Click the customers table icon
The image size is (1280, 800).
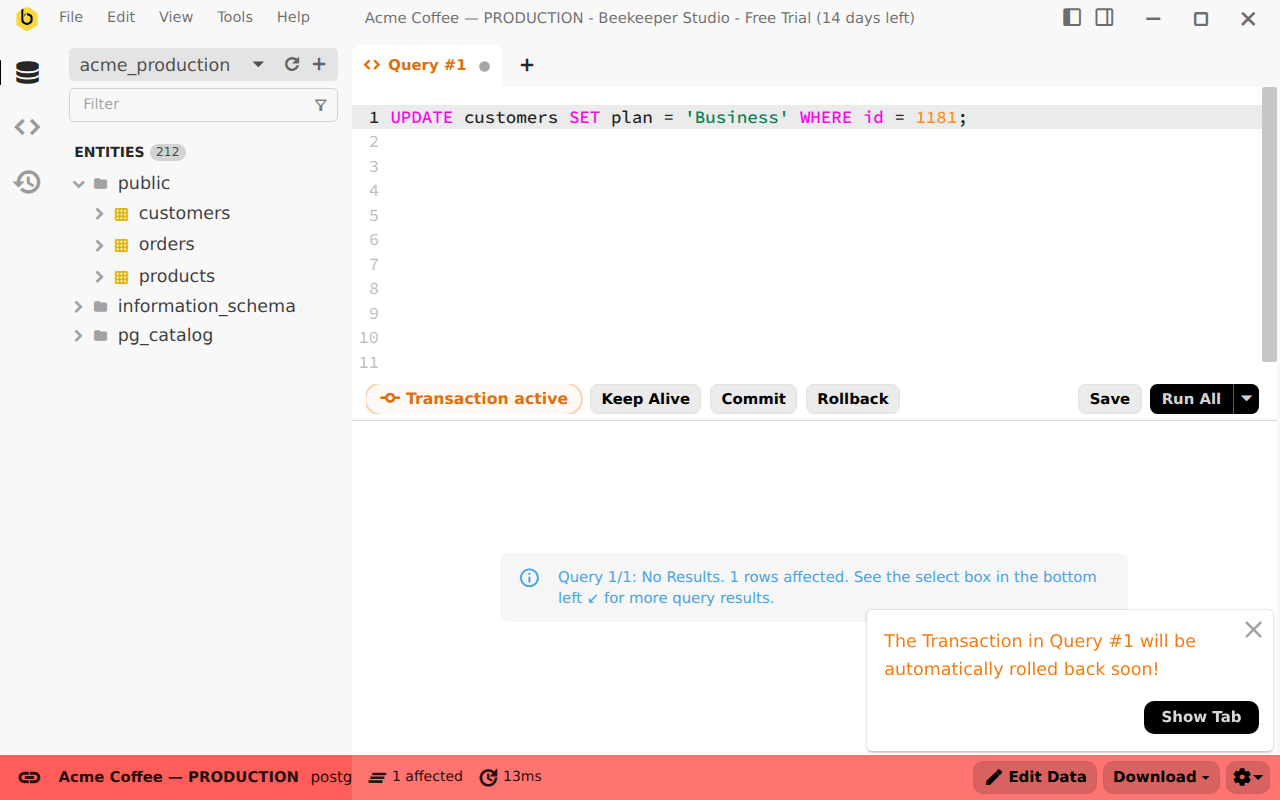(122, 214)
